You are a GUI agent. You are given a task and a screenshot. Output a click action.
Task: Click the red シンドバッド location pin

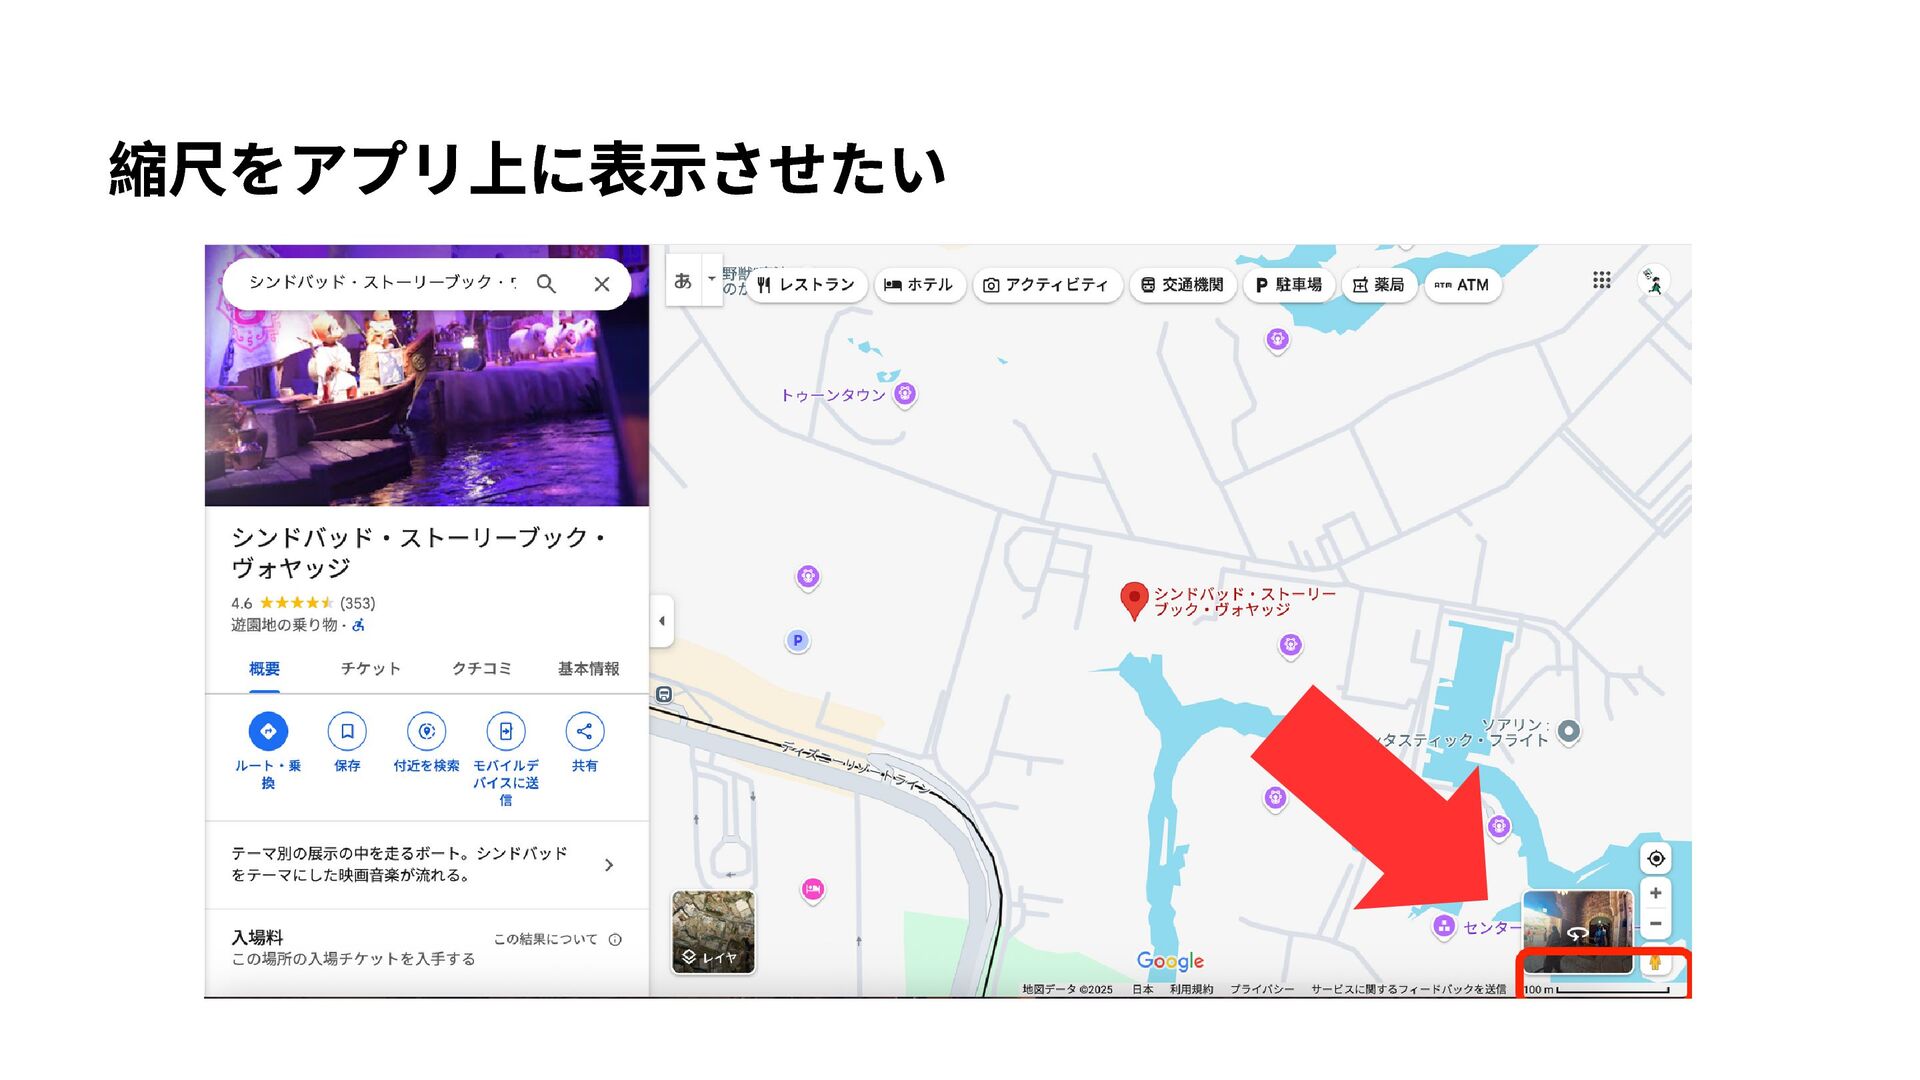click(x=1133, y=601)
